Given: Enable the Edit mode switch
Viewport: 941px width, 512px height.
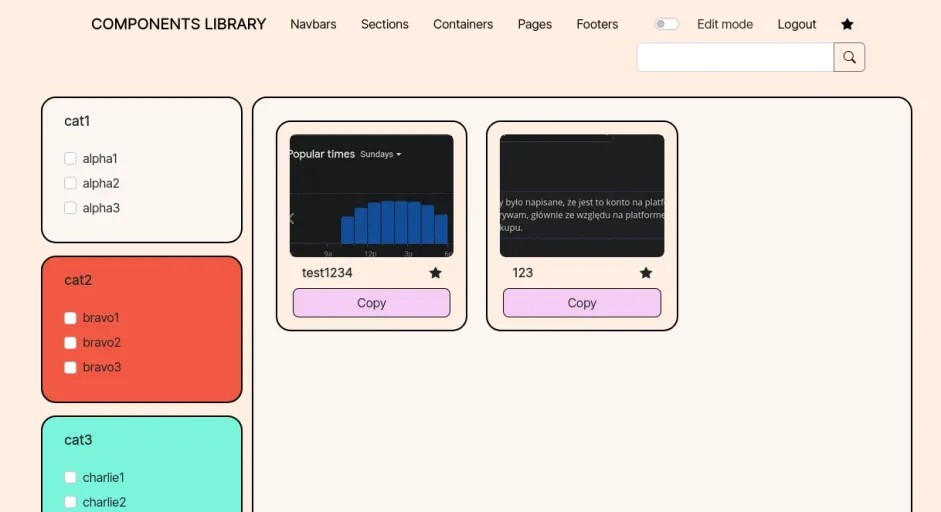Looking at the screenshot, I should coord(666,24).
